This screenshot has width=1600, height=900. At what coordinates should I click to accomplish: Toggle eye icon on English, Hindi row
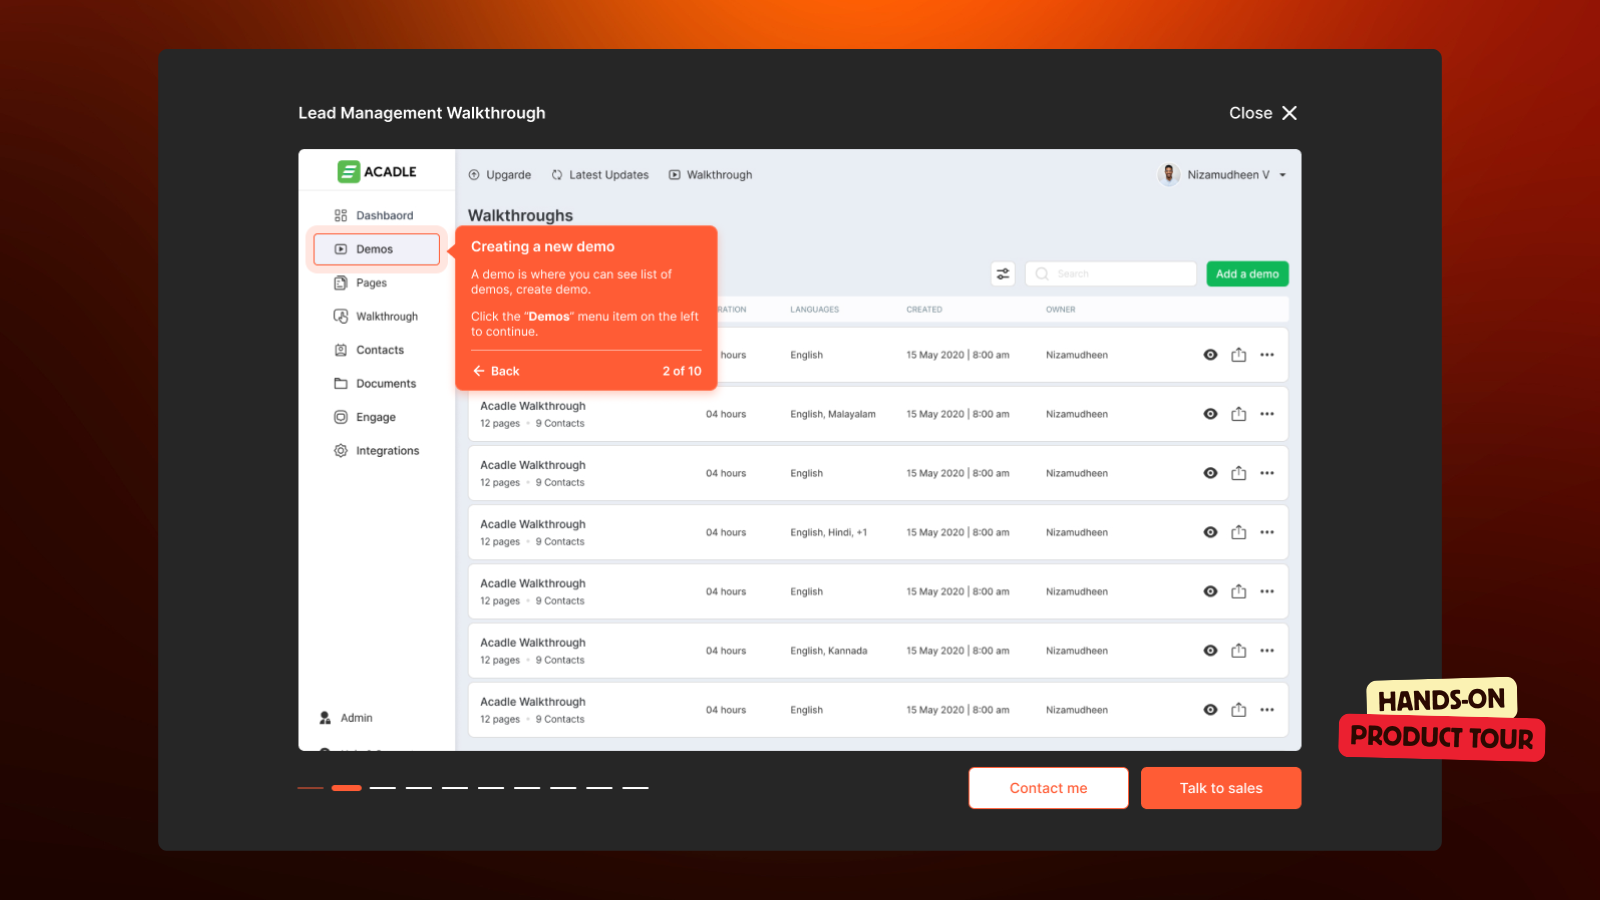[x=1210, y=532]
